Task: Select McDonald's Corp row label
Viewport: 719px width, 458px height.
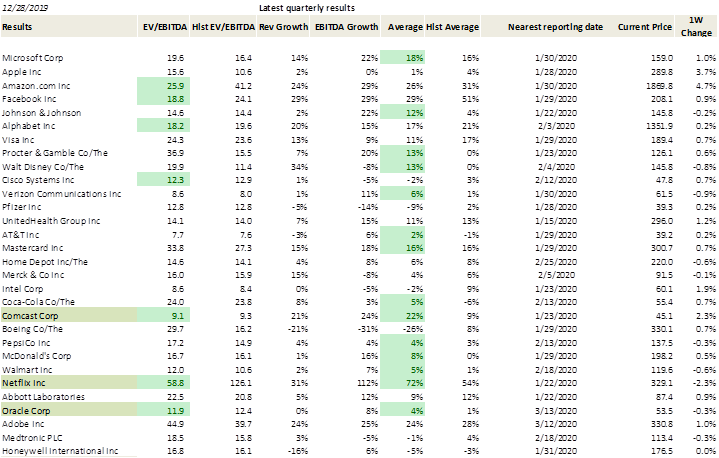Action: [37, 356]
